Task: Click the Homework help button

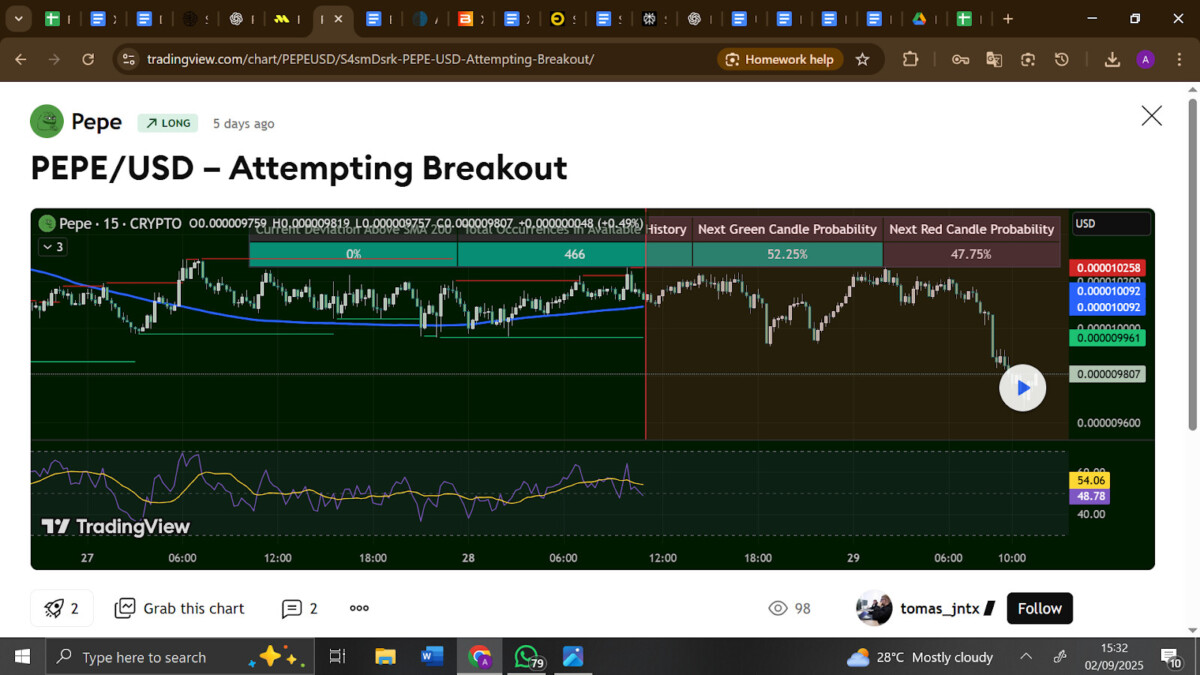Action: [x=779, y=59]
